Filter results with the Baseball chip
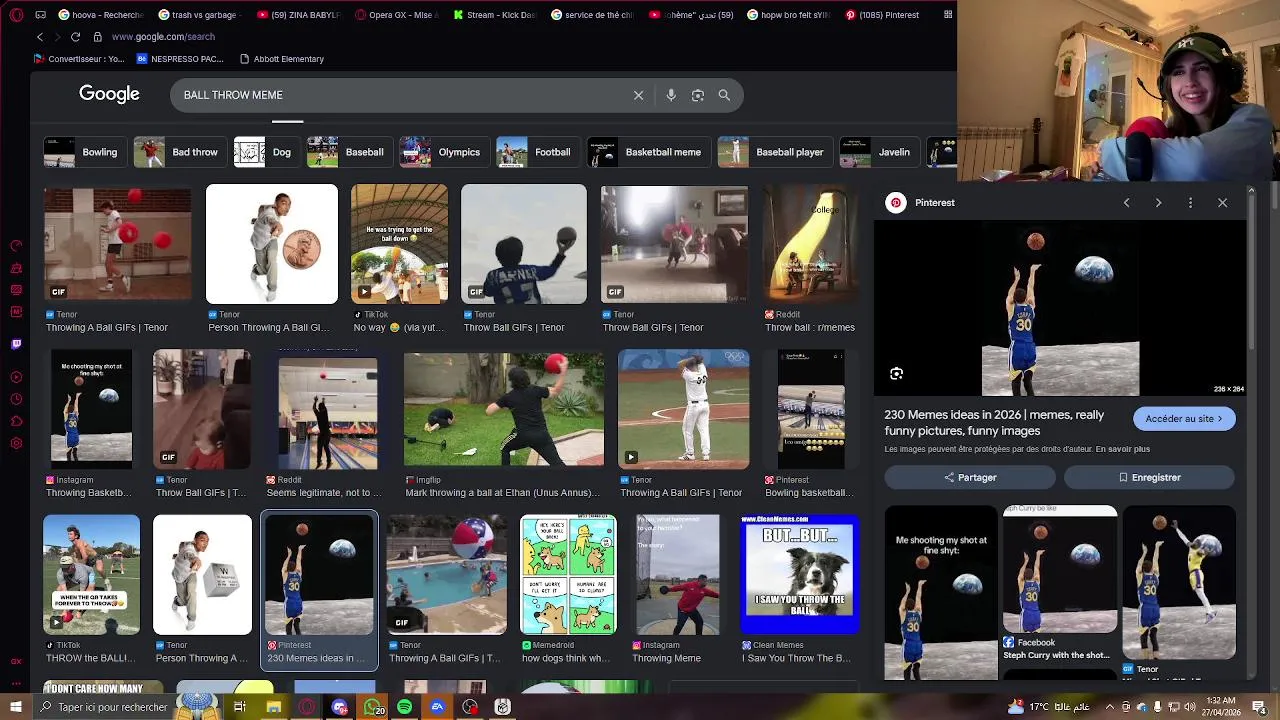Viewport: 1280px width, 720px height. (348, 152)
